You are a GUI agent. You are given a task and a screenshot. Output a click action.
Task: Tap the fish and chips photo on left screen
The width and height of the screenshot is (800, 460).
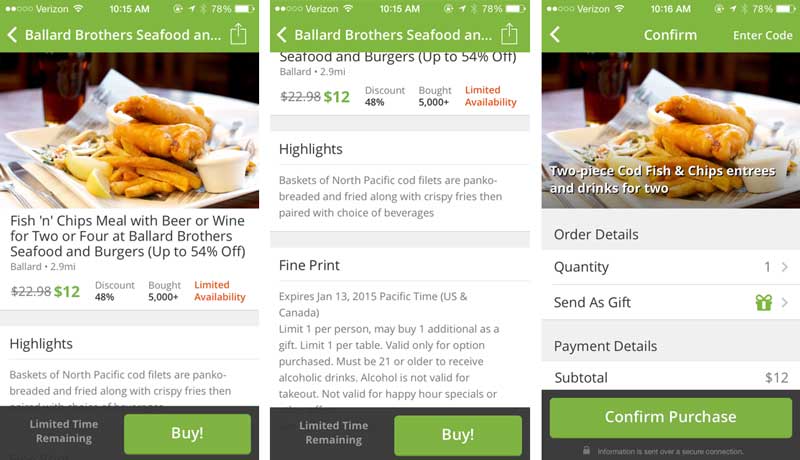point(130,130)
